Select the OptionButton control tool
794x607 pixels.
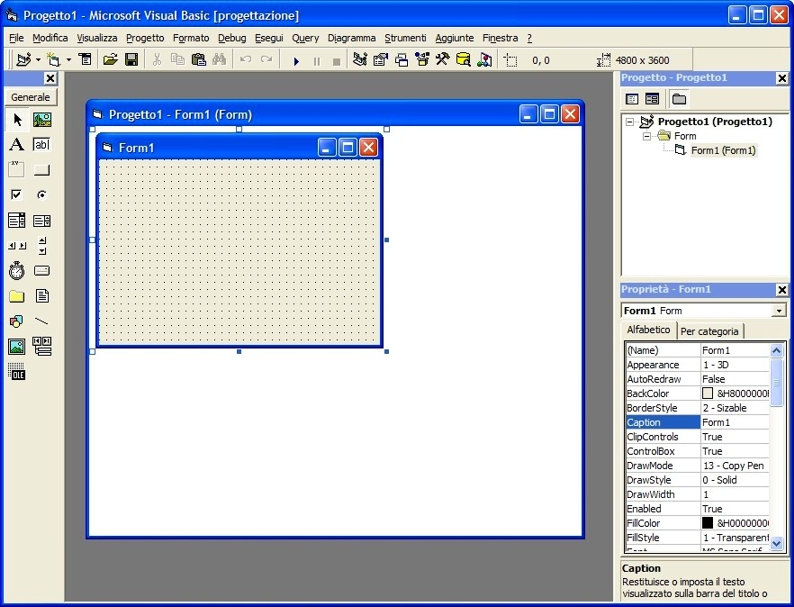(x=42, y=195)
